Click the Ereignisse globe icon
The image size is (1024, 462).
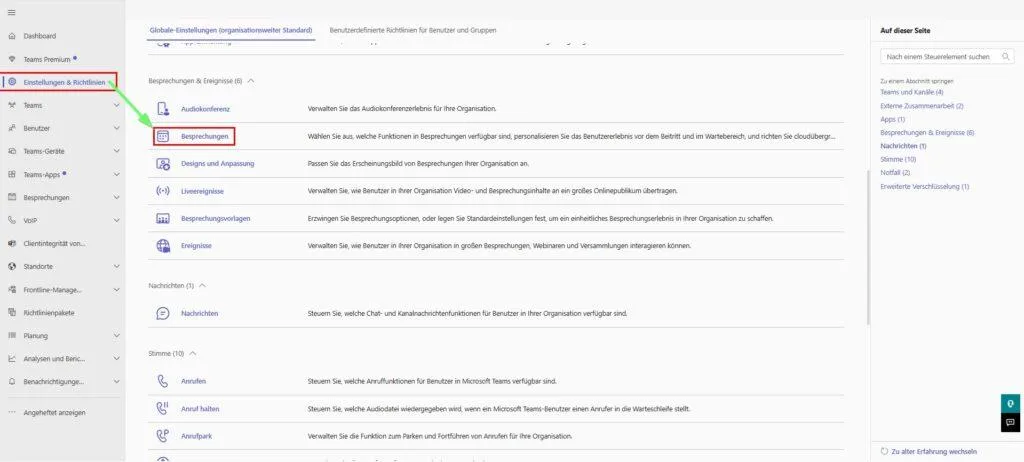163,245
